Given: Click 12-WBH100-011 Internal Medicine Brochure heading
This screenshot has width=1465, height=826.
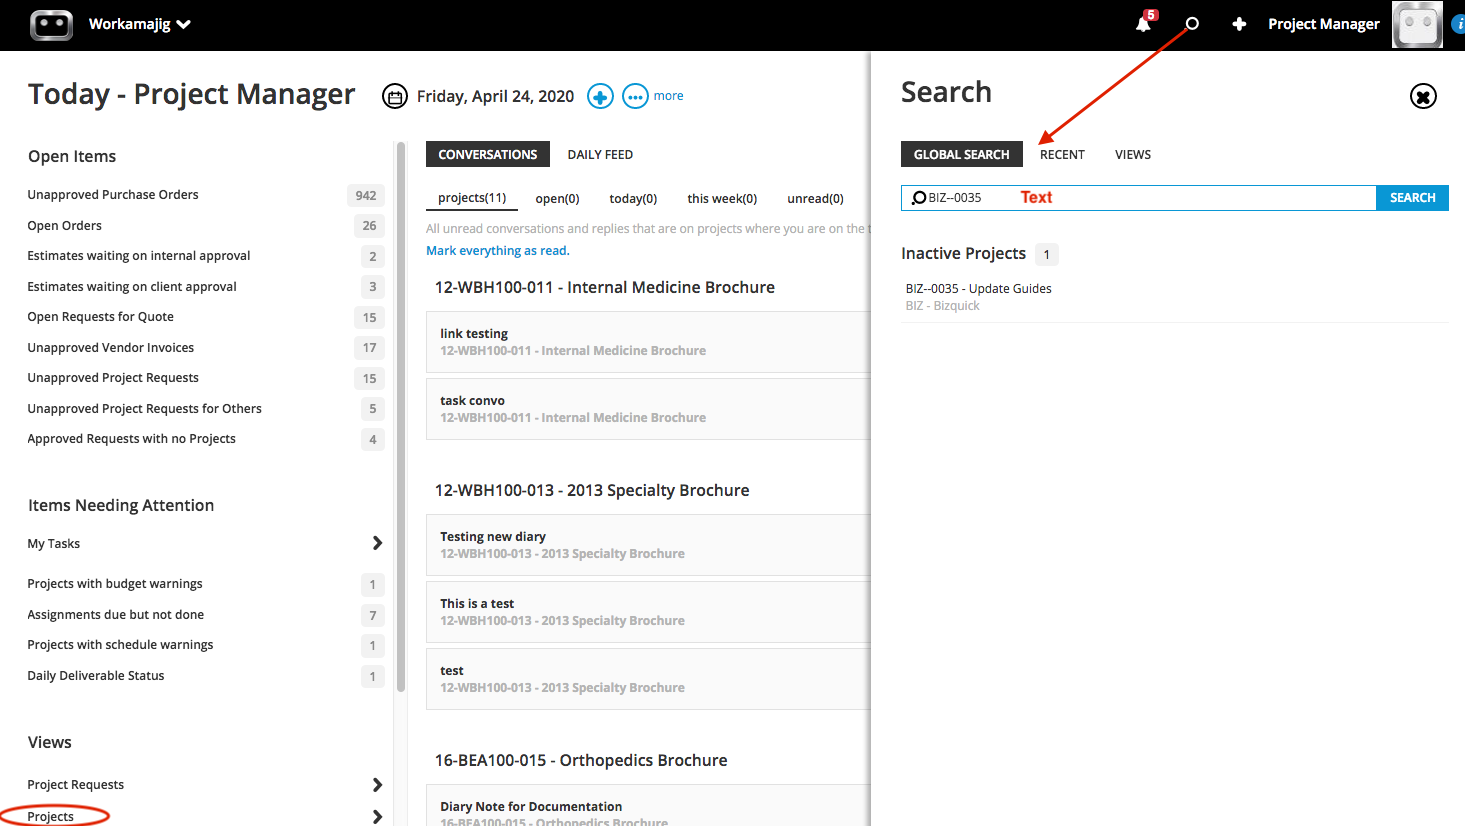Looking at the screenshot, I should pos(605,288).
